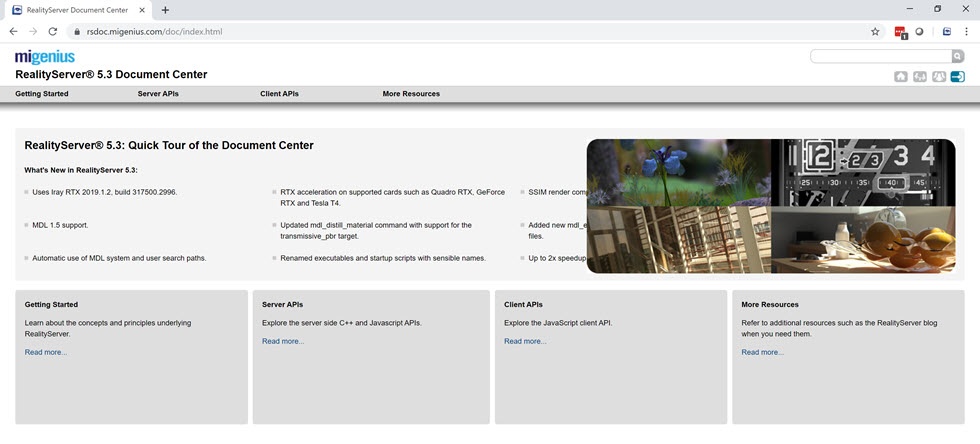
Task: Bookmark this page with the star icon
Action: coord(875,31)
